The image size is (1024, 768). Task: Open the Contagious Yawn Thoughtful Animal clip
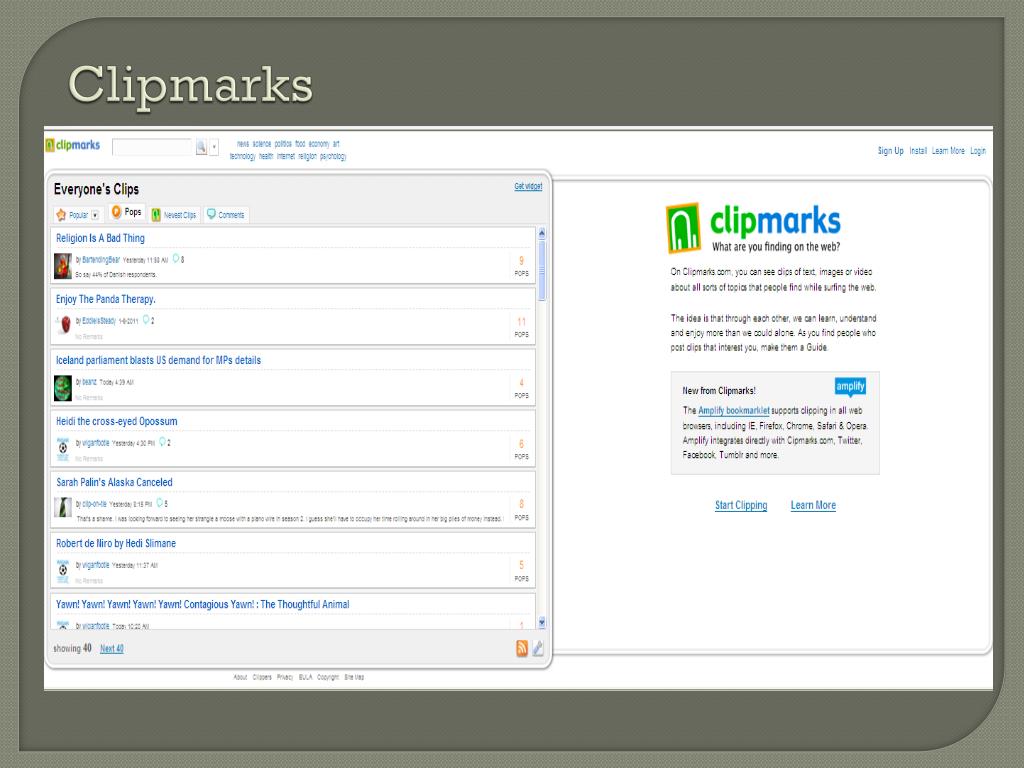point(202,605)
